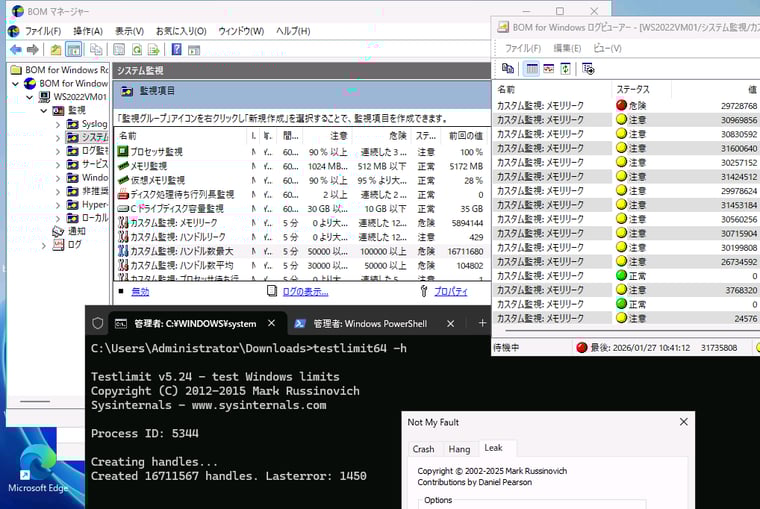Click the horizontal scrollbar under console tree

35,401
